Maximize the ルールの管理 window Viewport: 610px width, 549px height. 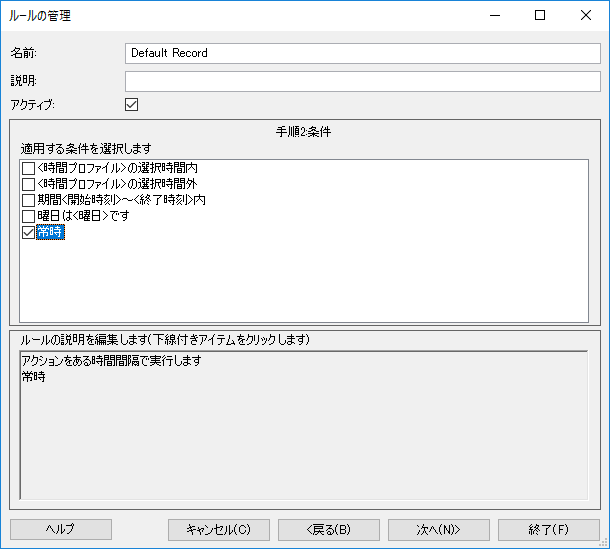tap(540, 16)
